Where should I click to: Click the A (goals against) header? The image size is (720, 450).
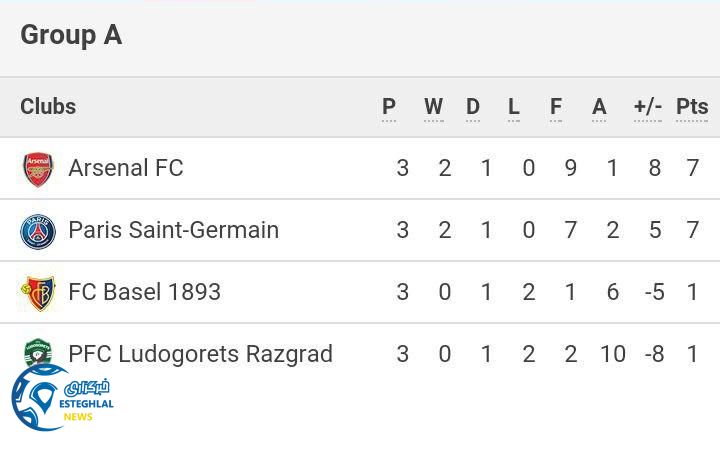(x=599, y=106)
